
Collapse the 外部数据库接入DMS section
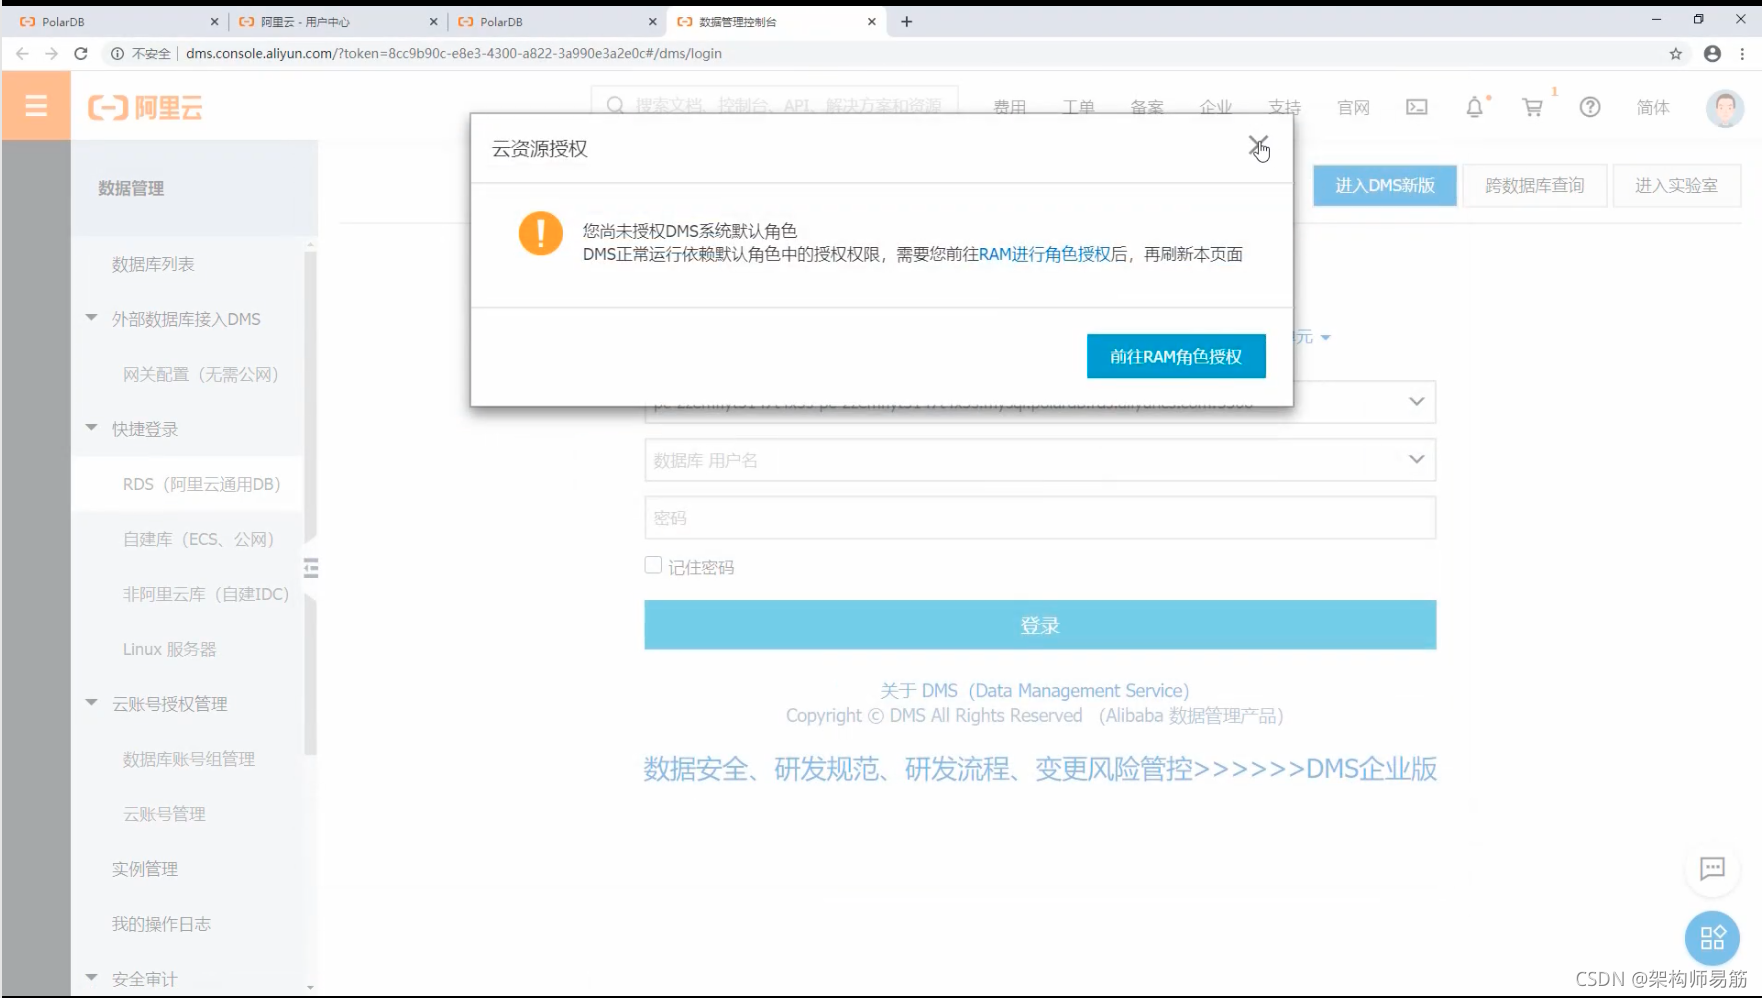pyautogui.click(x=91, y=318)
